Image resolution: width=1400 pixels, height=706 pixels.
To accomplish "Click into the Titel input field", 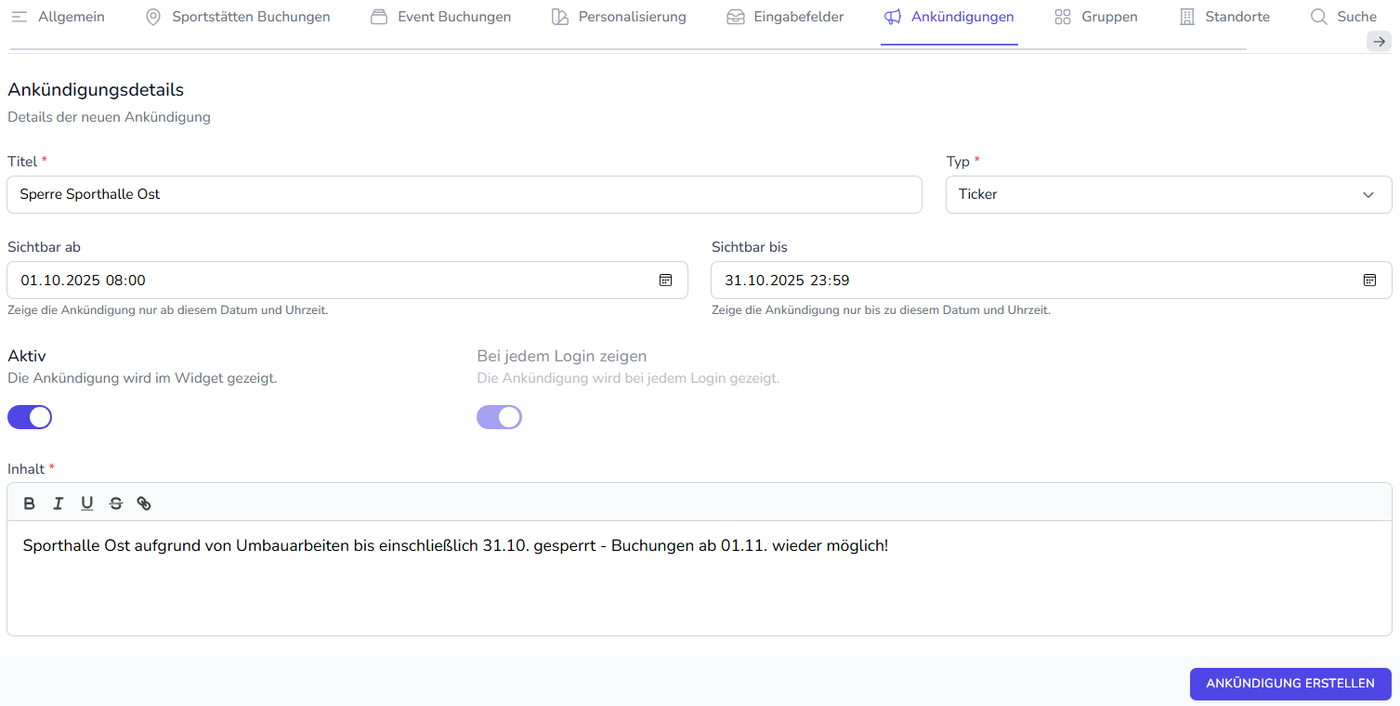I will coord(464,195).
